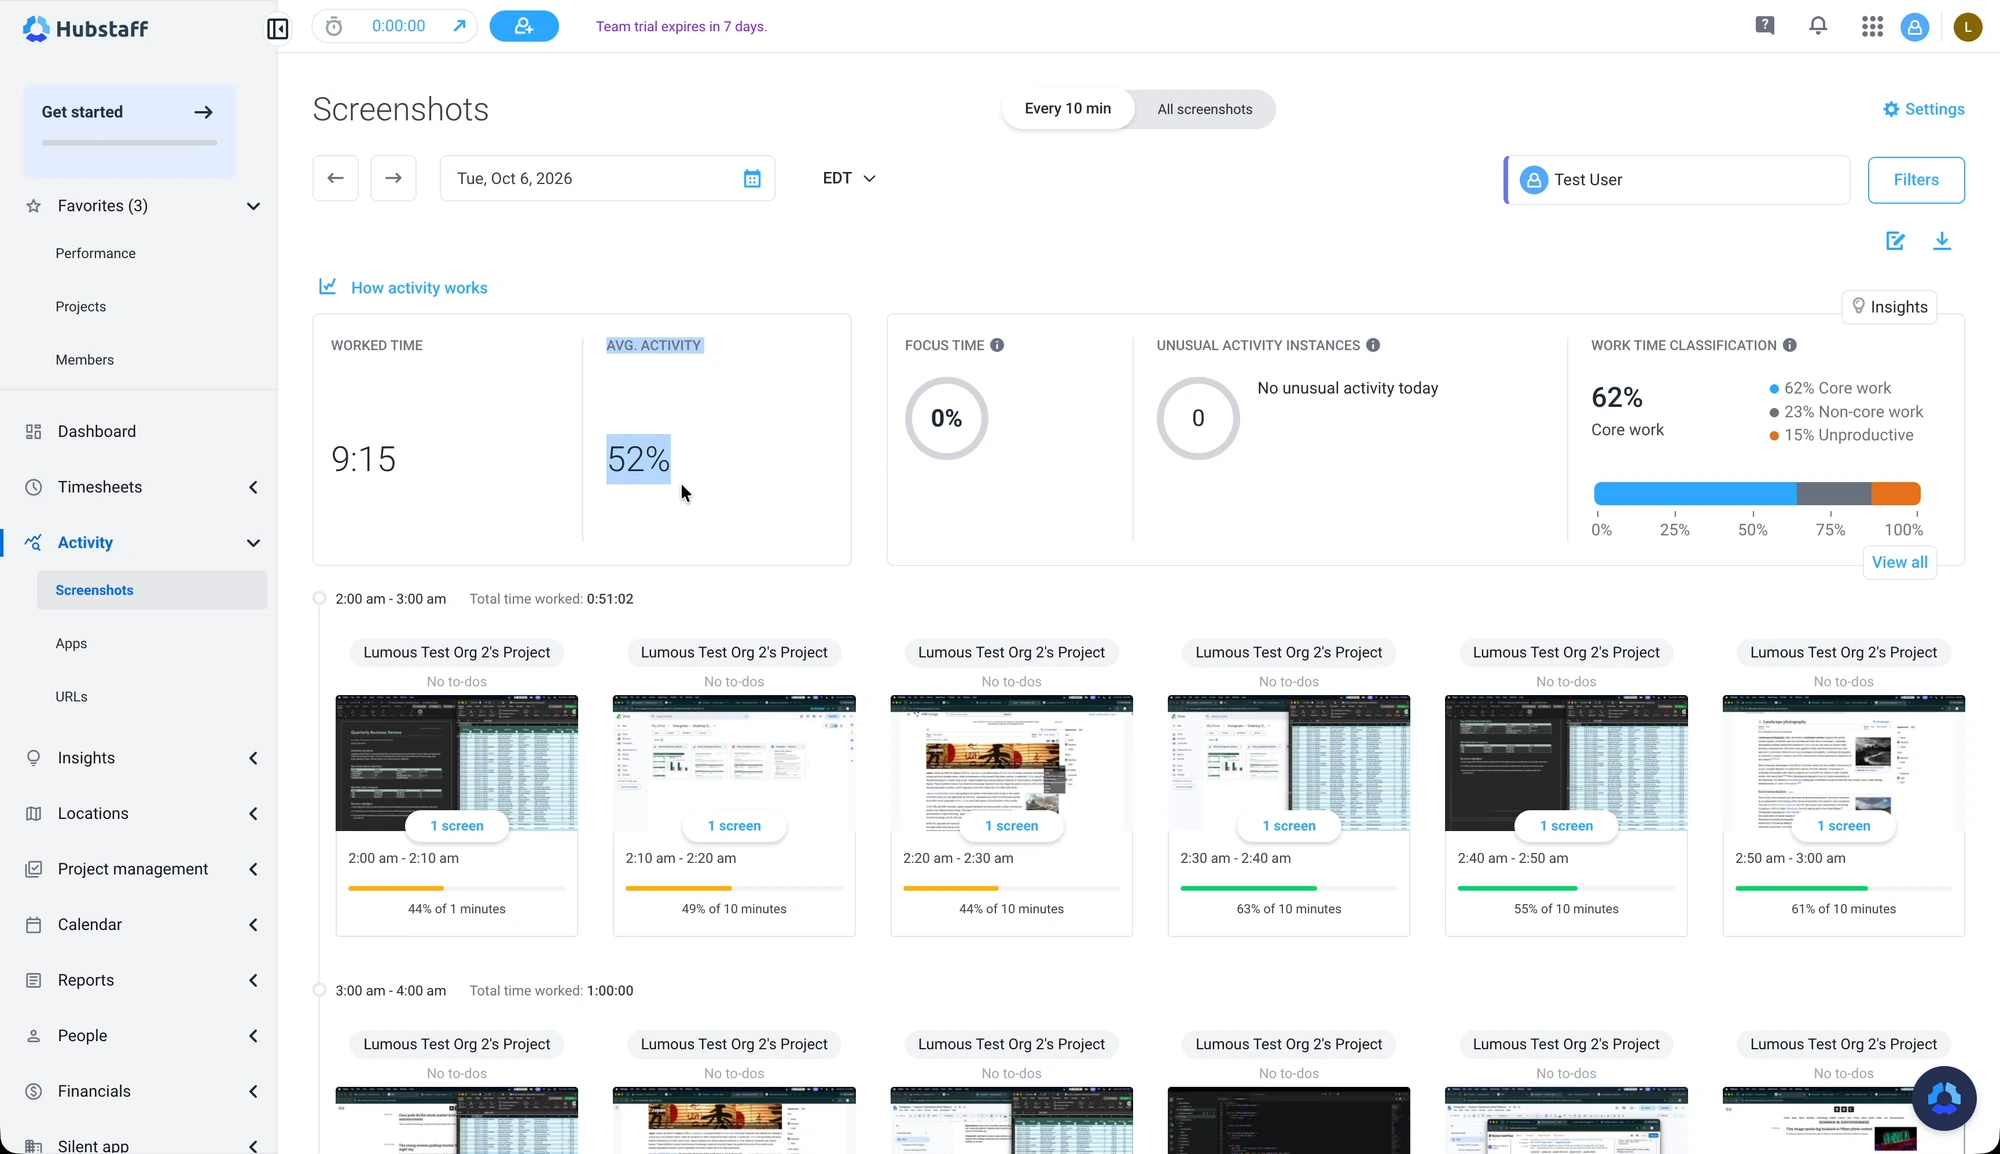Open Apps under Activity

coord(71,643)
